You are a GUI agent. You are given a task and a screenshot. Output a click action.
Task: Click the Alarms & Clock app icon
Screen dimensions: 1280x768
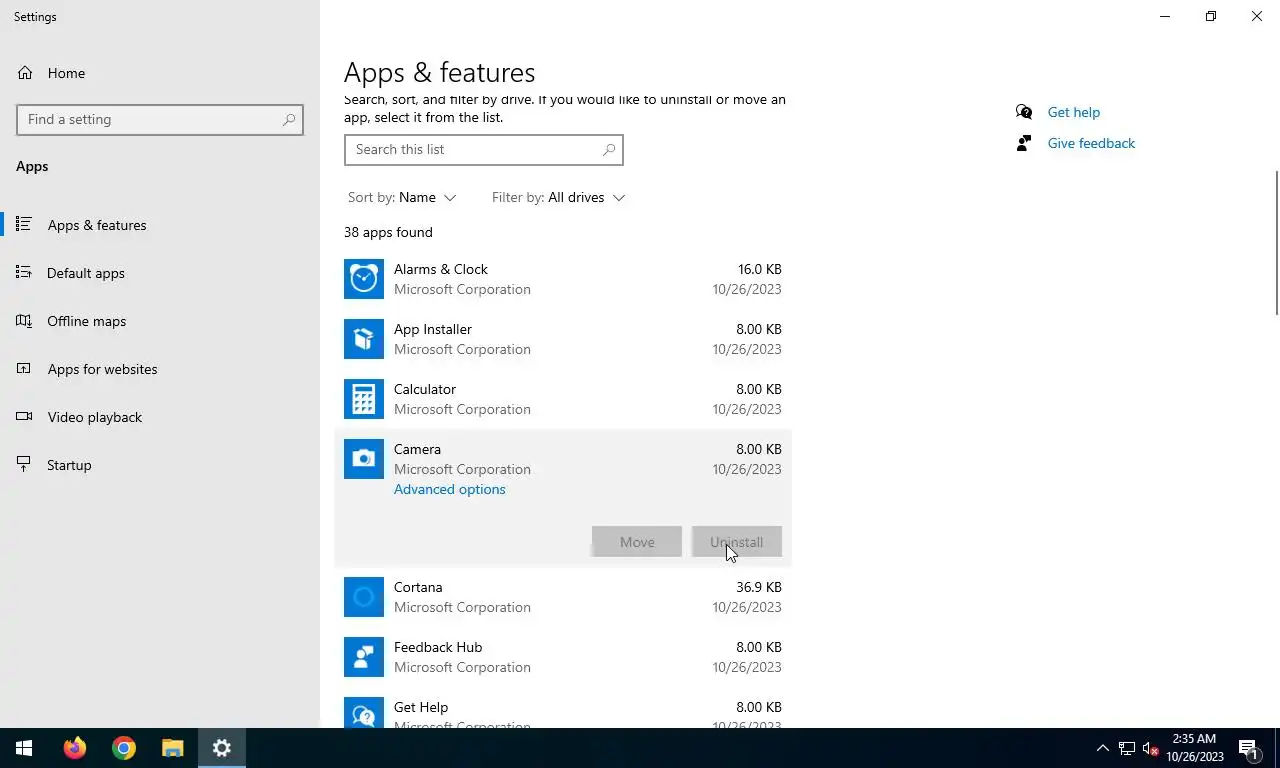(364, 279)
